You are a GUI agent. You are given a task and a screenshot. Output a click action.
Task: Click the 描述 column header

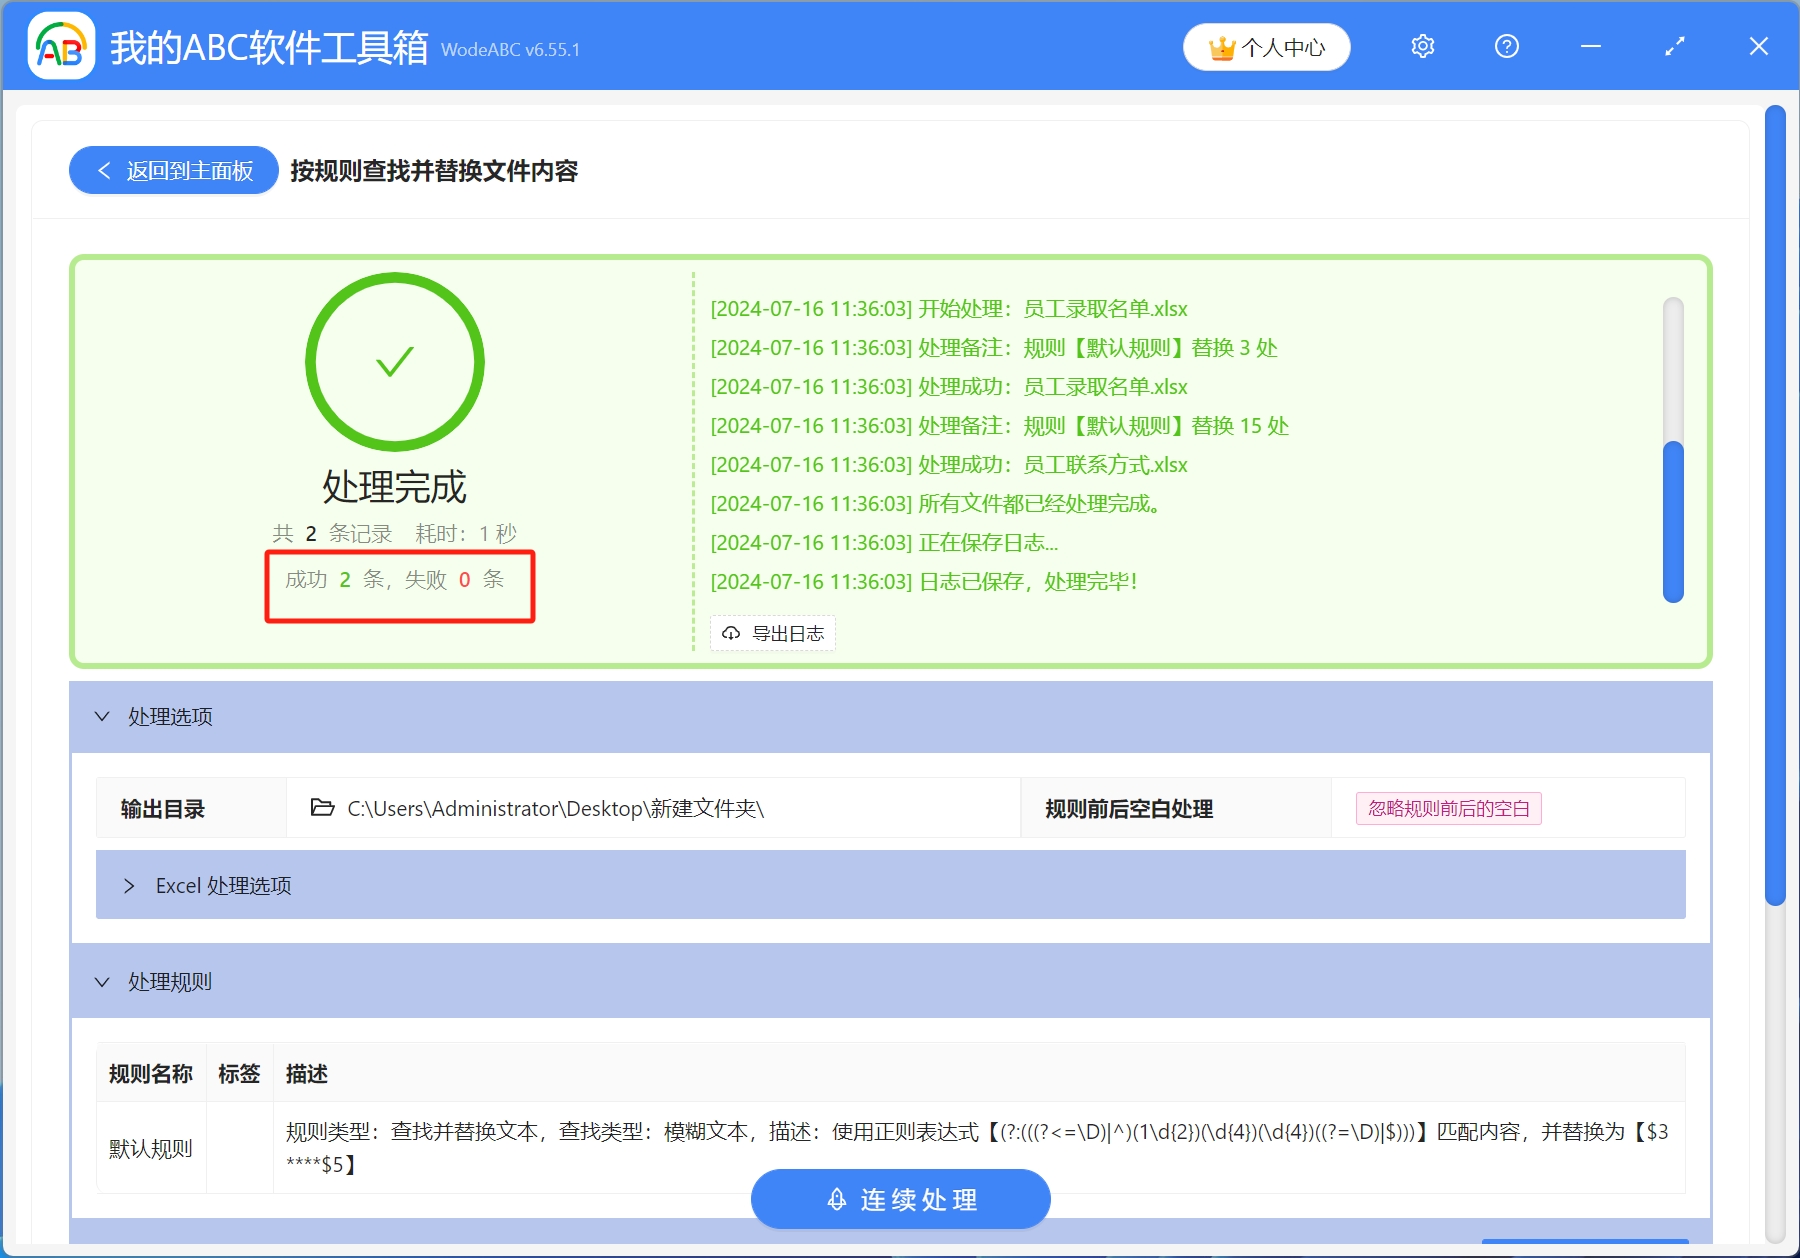pos(306,1073)
